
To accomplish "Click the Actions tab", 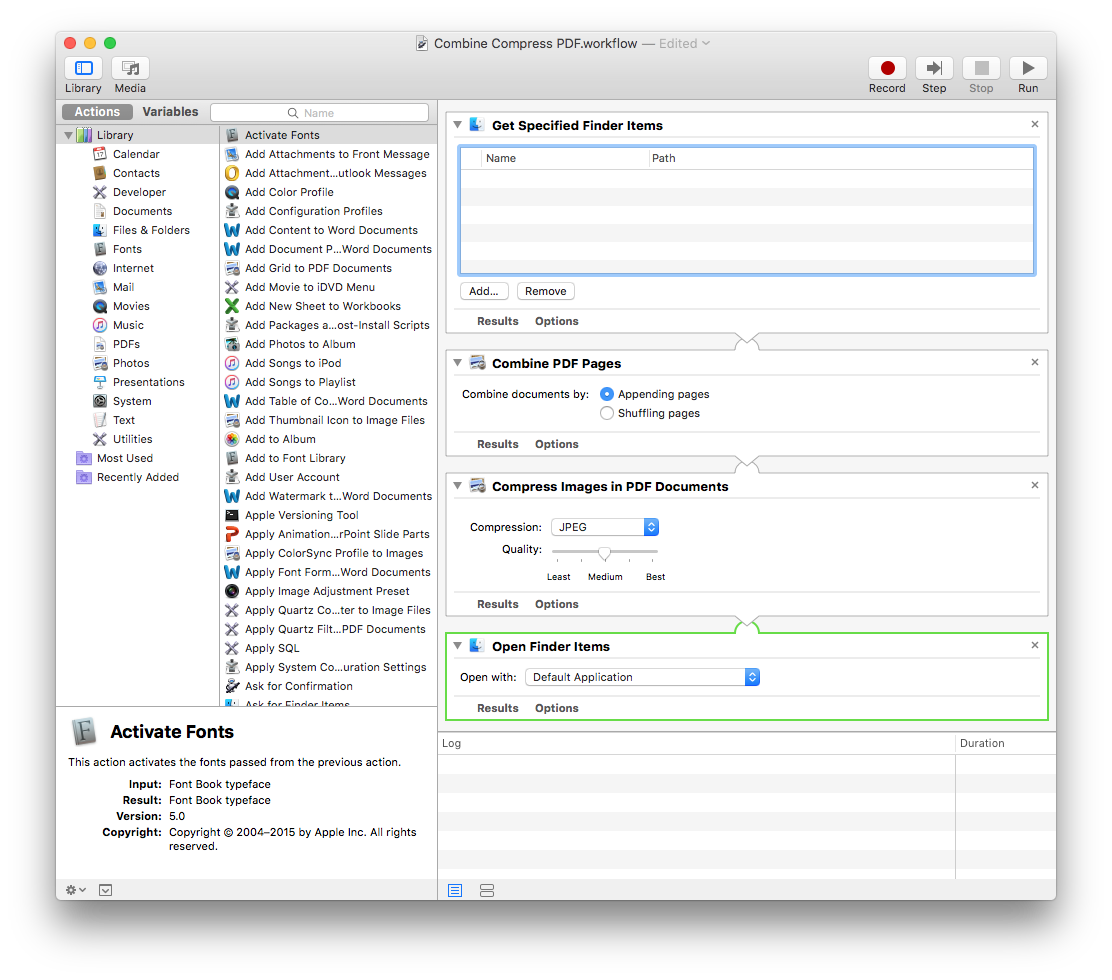I will (96, 111).
